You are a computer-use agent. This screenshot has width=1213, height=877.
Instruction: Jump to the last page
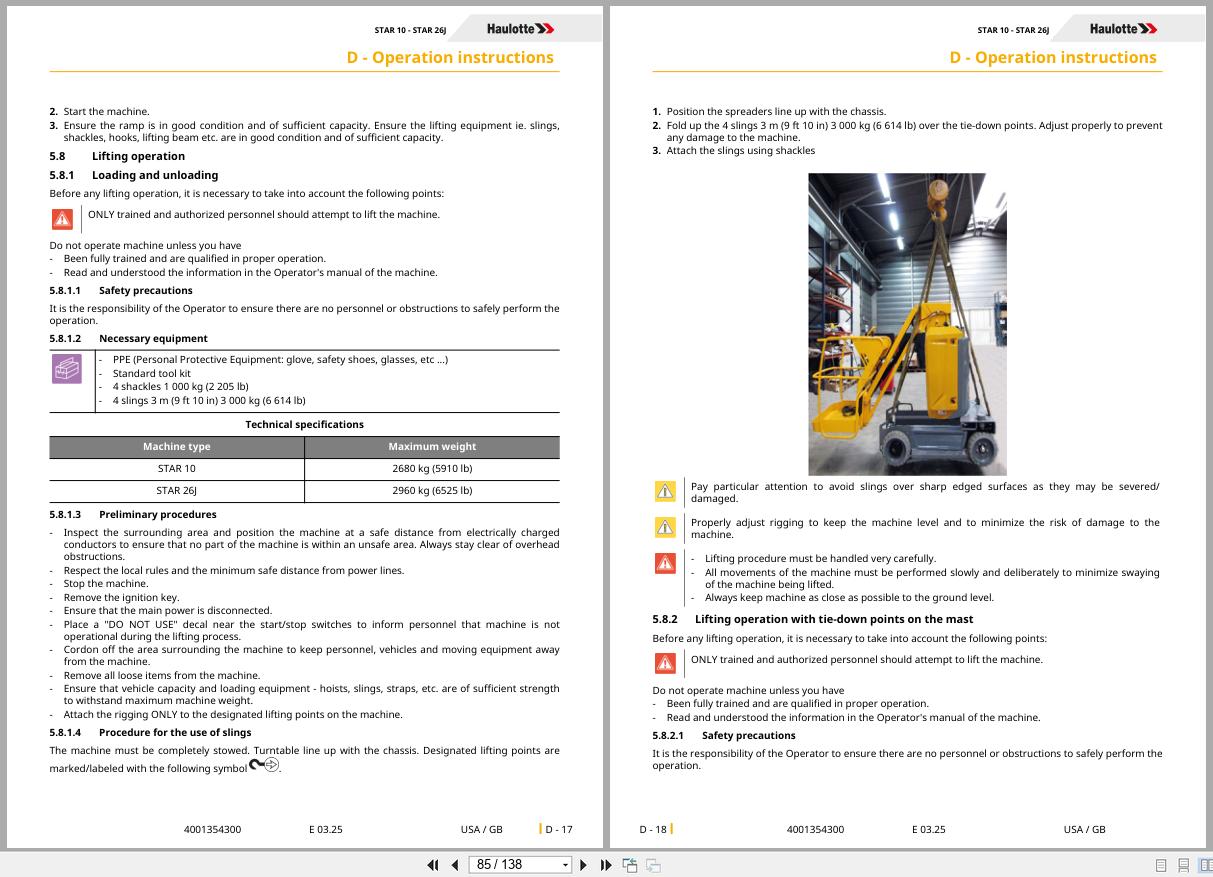click(606, 865)
